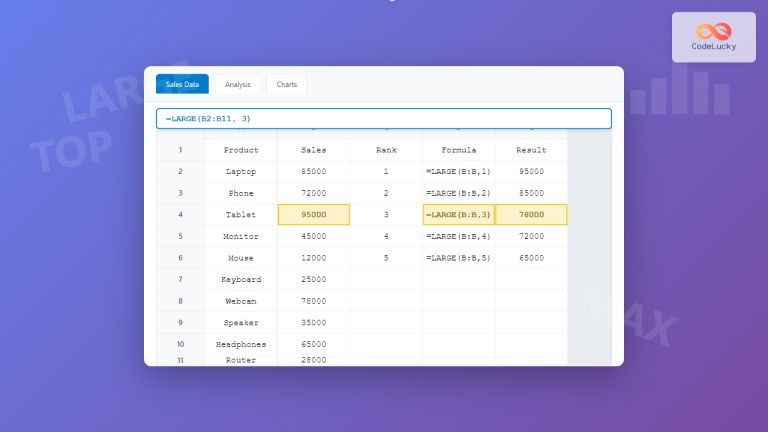Click the Sales column header cell
This screenshot has height=432, width=768.
tap(313, 150)
